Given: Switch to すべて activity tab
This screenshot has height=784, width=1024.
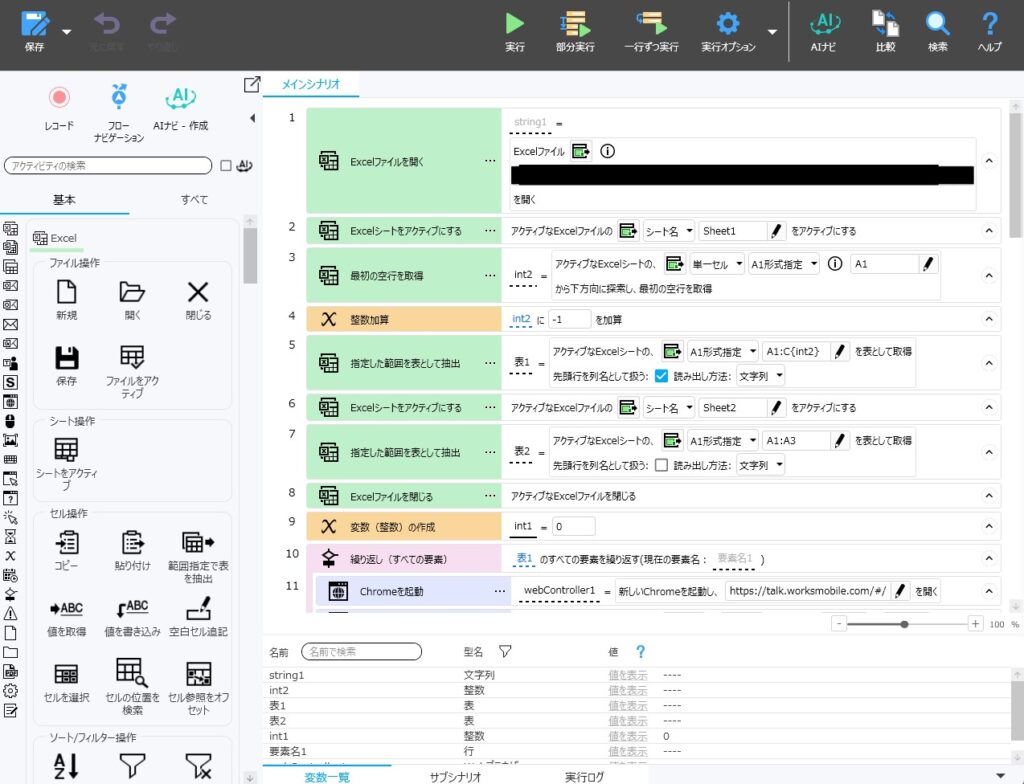Looking at the screenshot, I should click(194, 200).
